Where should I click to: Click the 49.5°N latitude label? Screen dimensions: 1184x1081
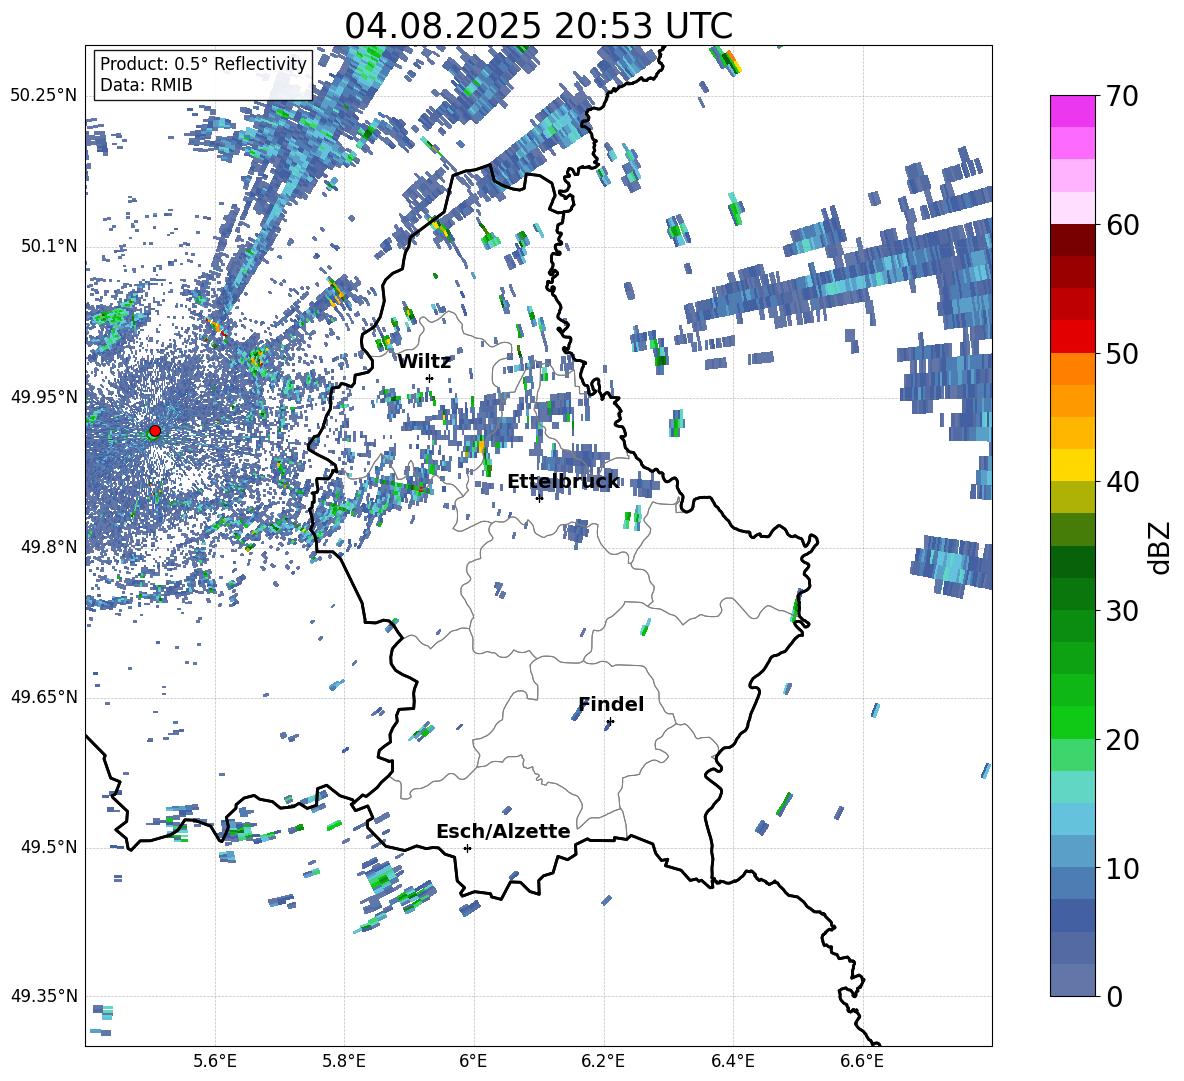click(48, 847)
